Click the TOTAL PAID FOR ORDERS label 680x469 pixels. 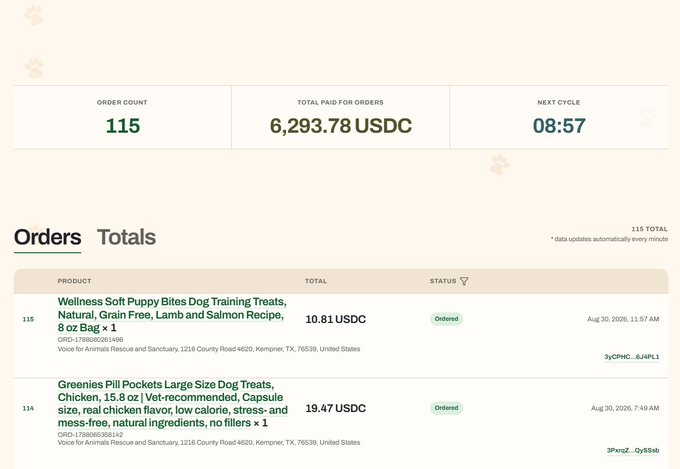click(x=340, y=102)
